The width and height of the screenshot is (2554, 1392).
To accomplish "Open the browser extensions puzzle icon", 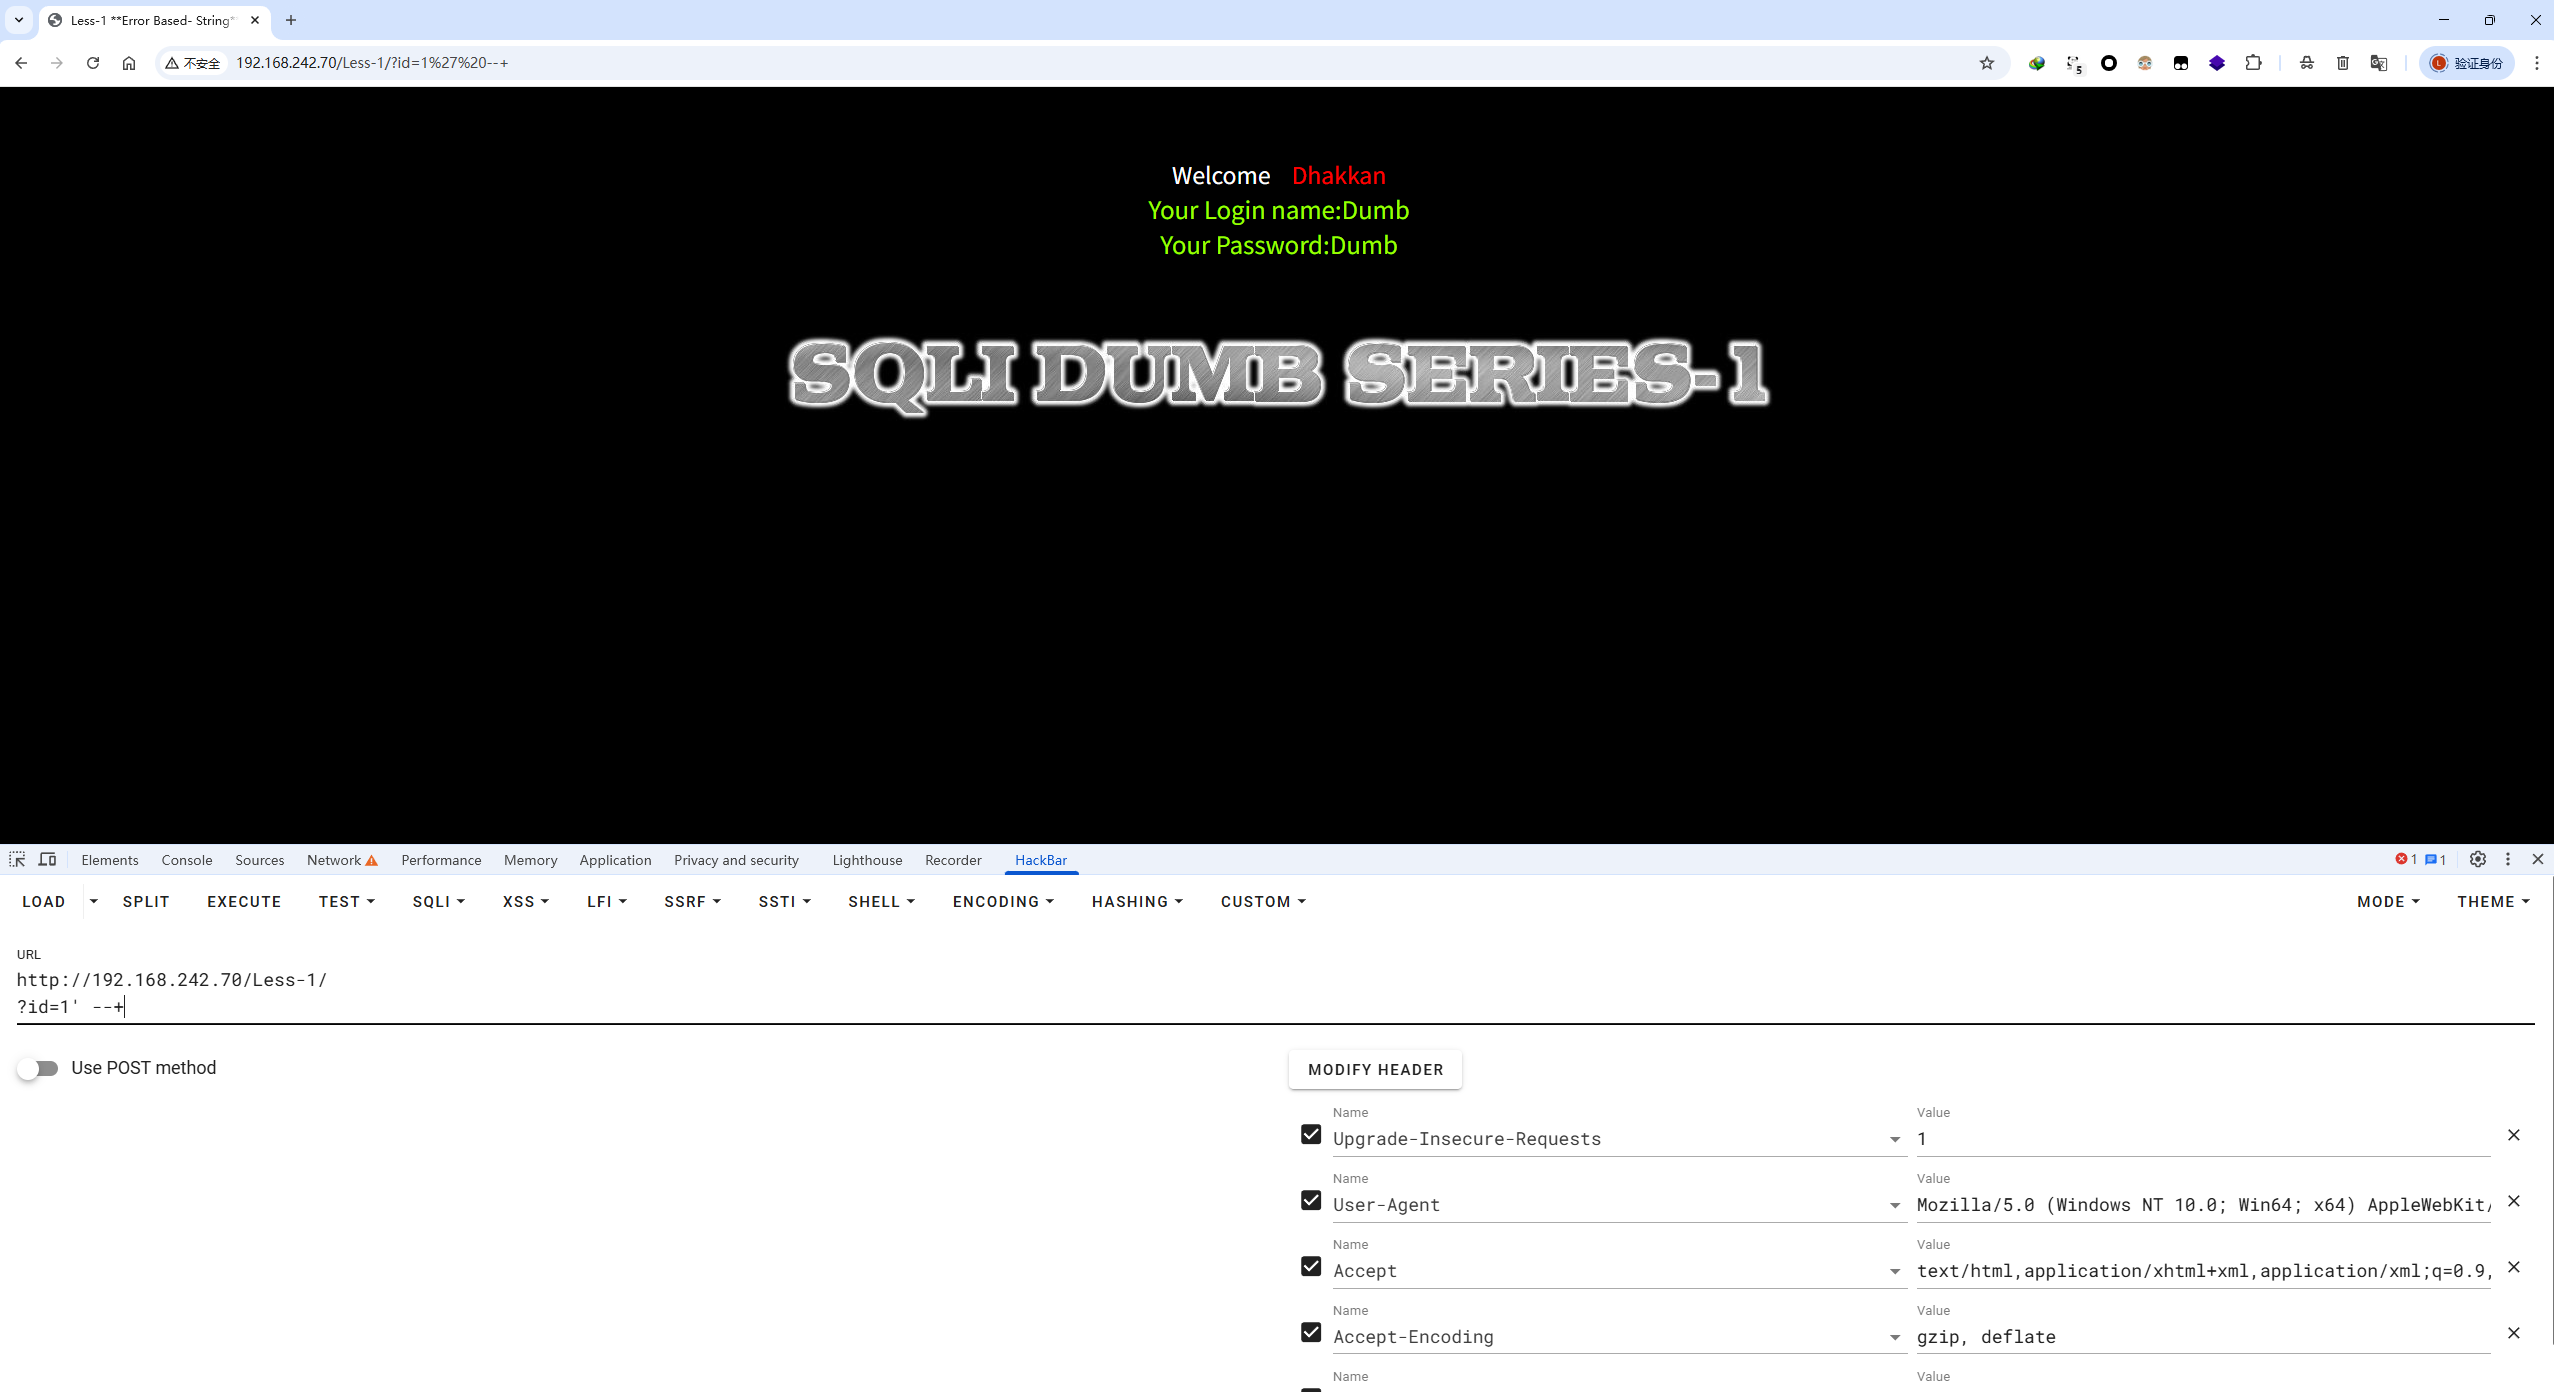I will (x=2253, y=63).
